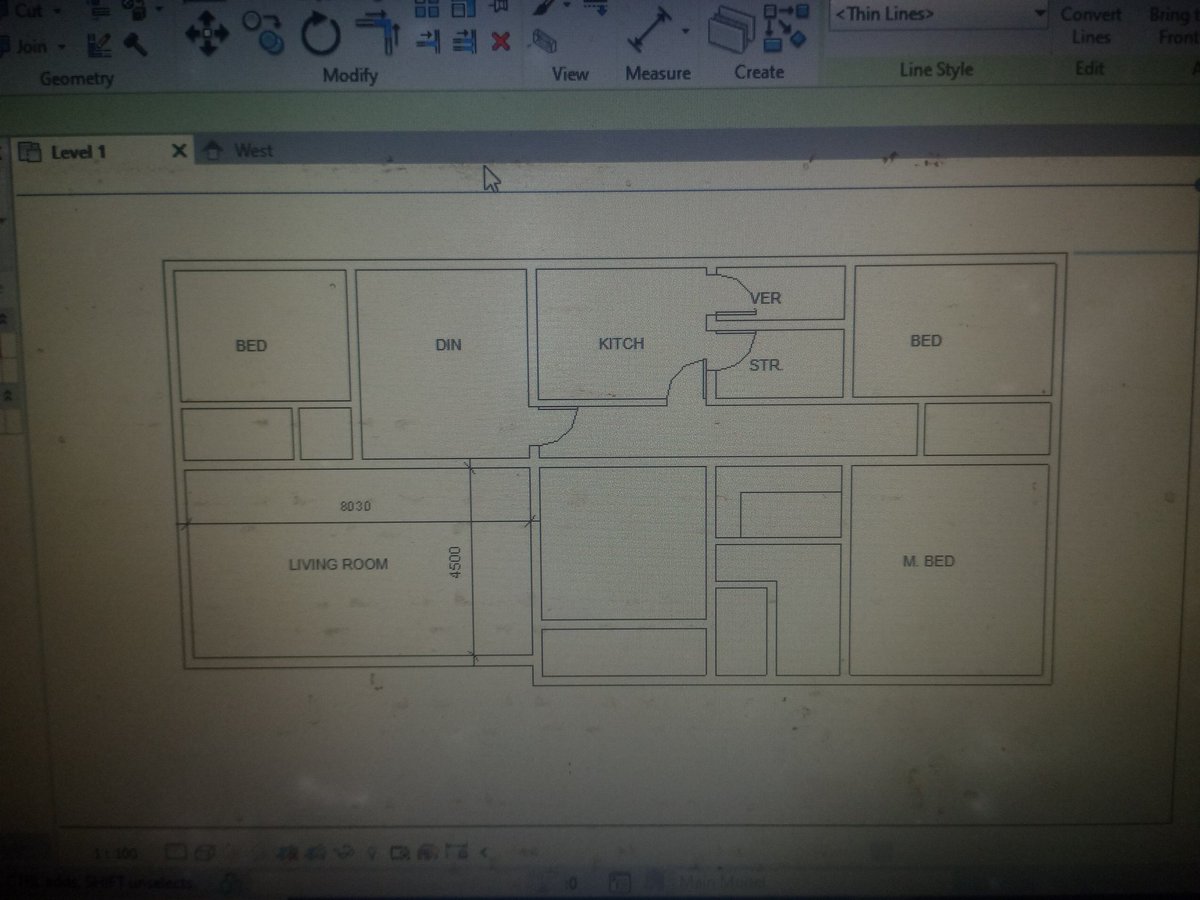Select the Scale tool icon
This screenshot has height=900, width=1200.
463,10
